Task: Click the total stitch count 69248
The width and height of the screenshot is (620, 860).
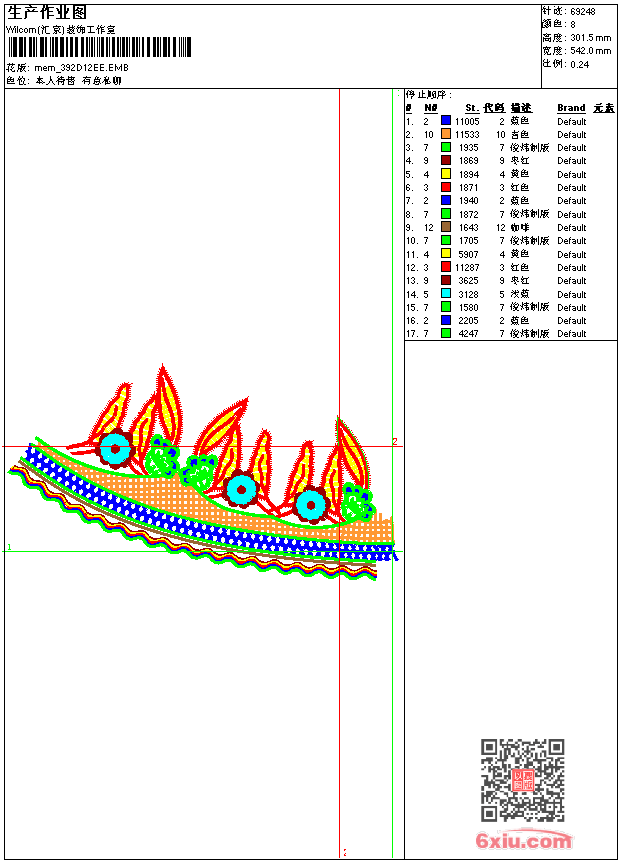Action: 583,12
